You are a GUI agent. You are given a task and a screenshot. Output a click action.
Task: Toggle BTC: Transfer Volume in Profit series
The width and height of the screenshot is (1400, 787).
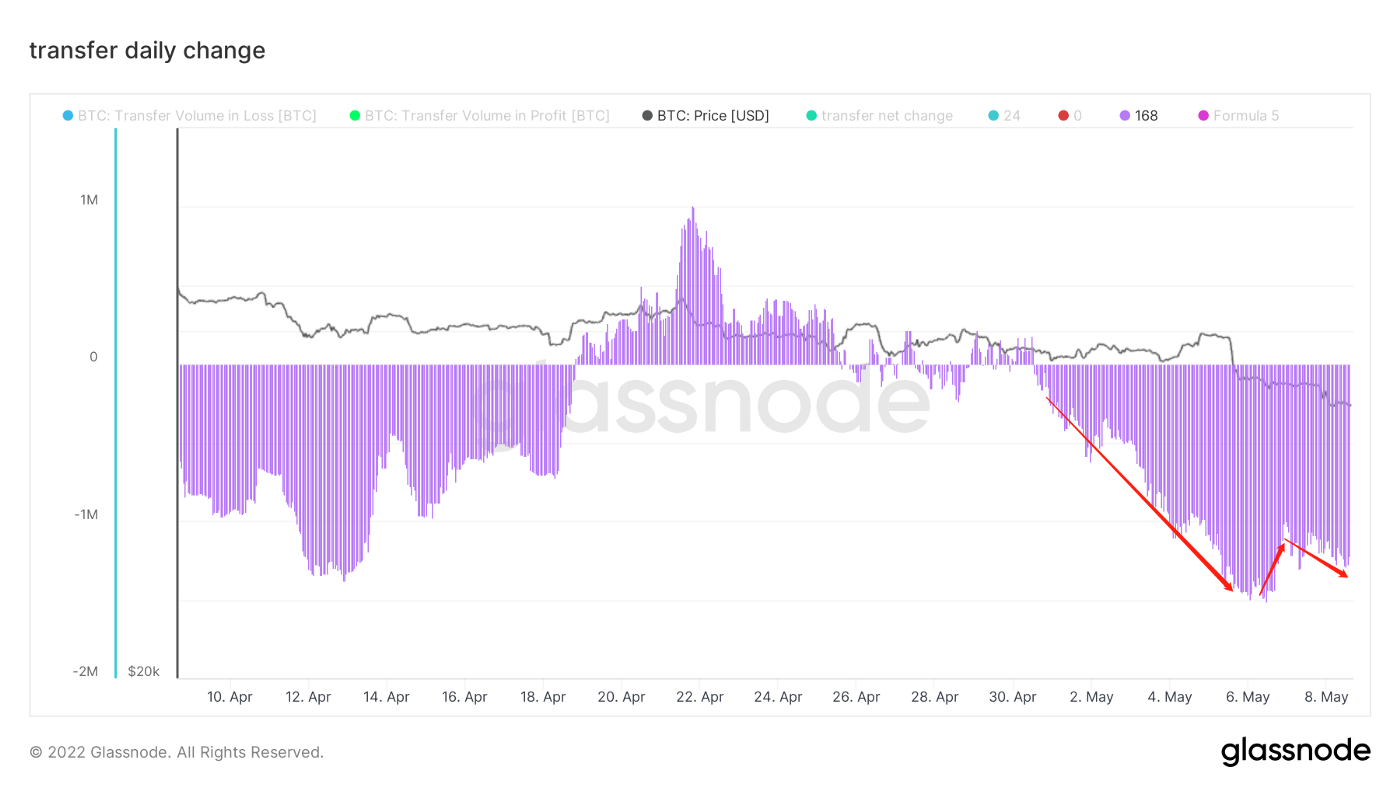tap(486, 116)
